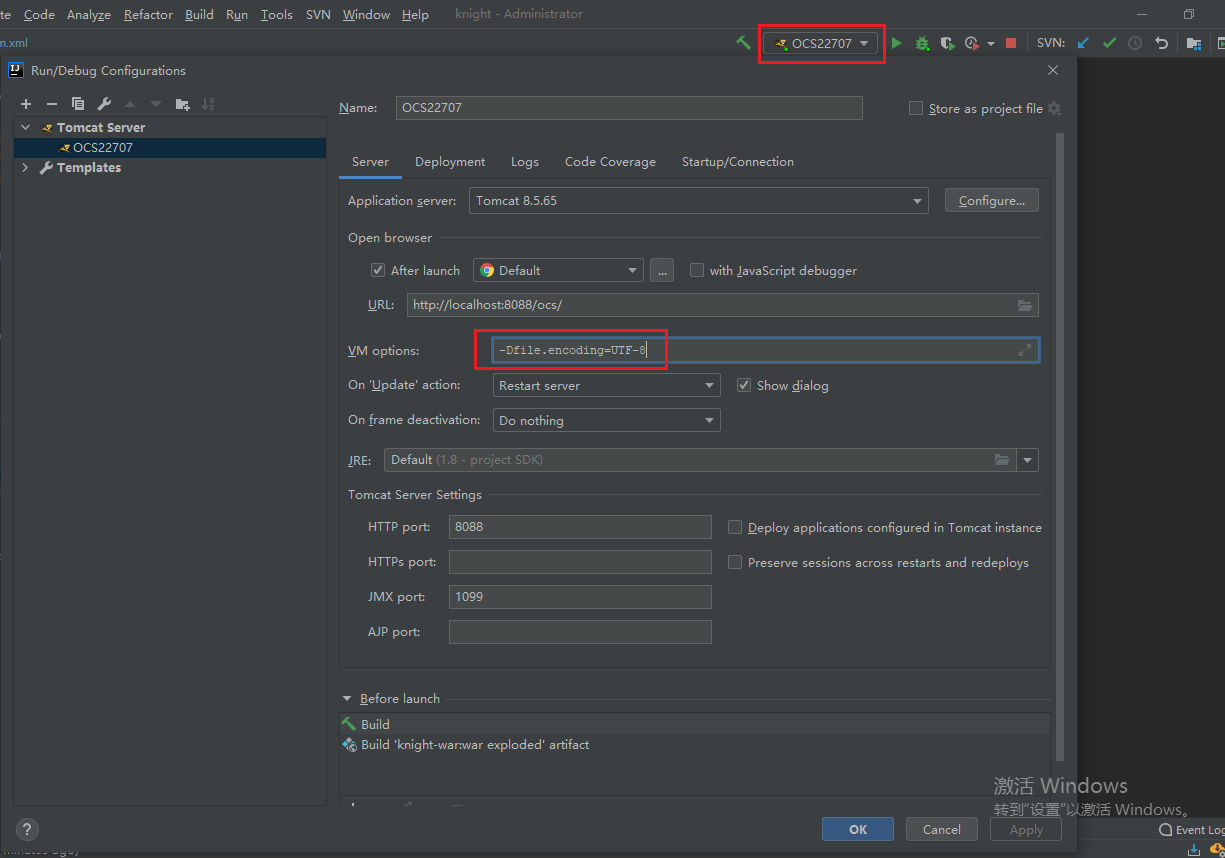Toggle the Show dialog checkbox
The height and width of the screenshot is (858, 1225).
tap(744, 385)
